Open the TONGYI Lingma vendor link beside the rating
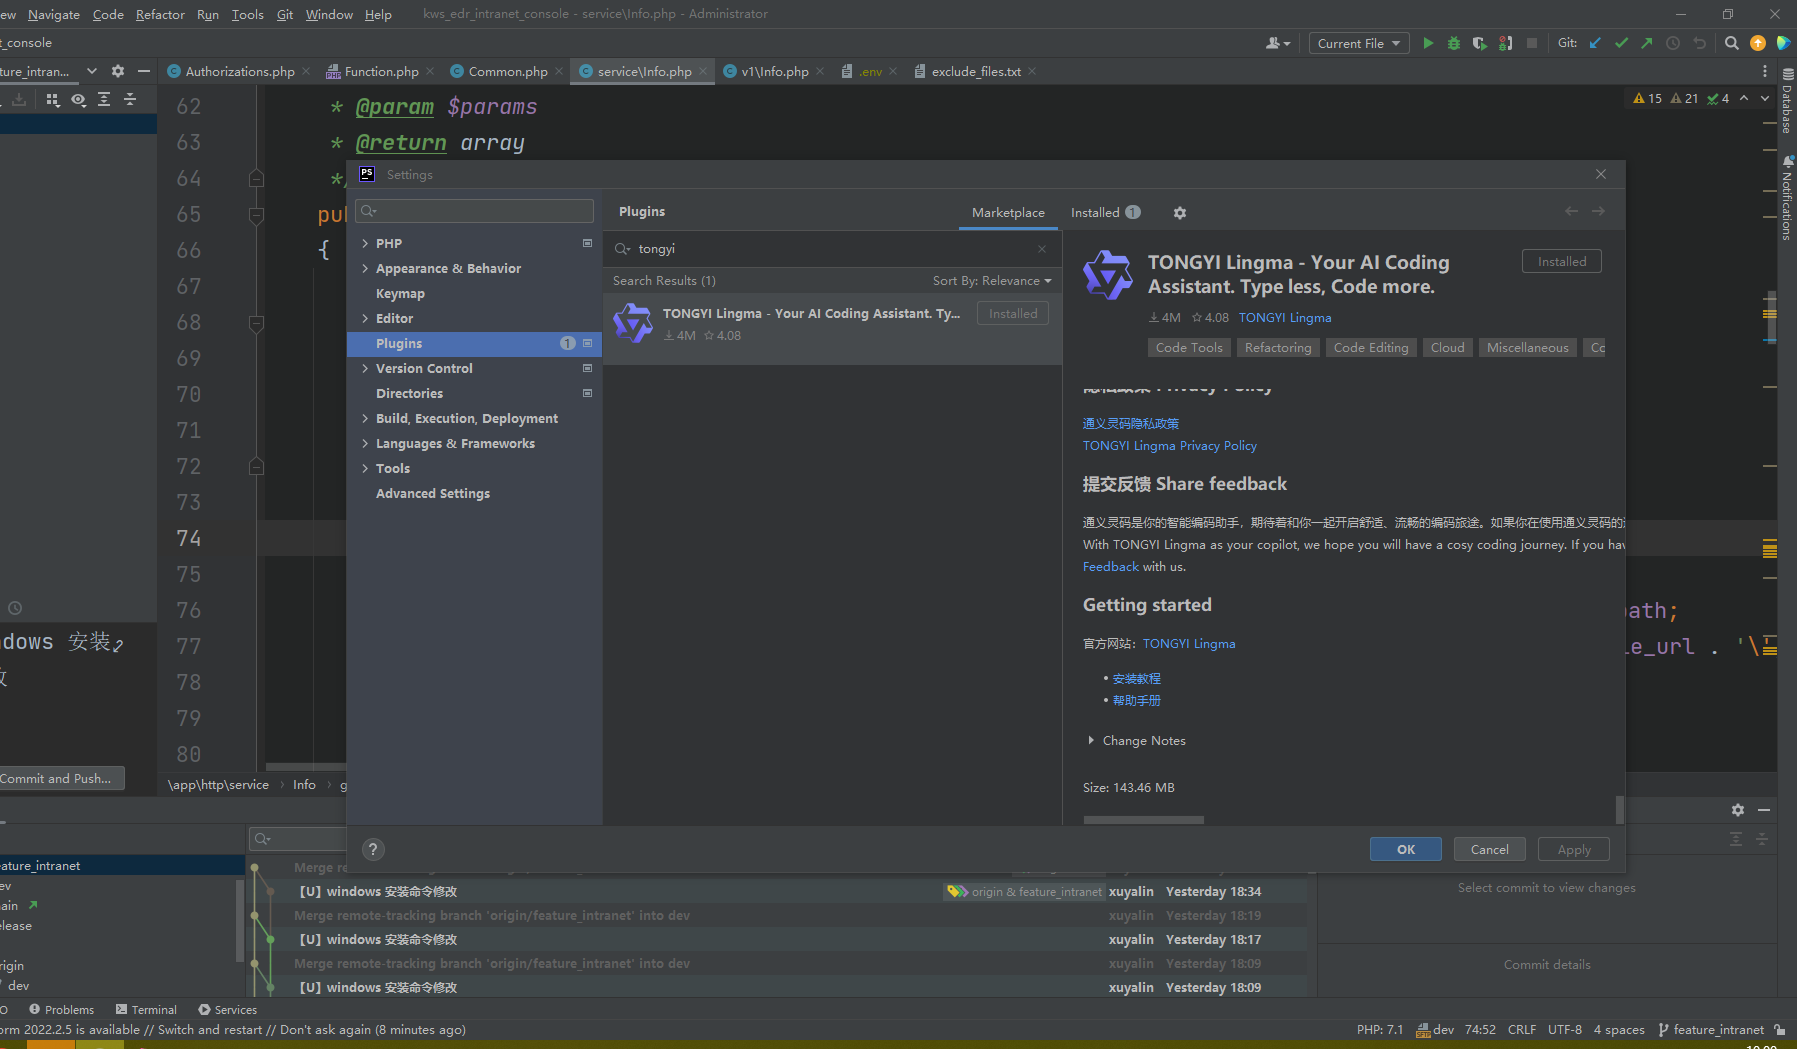Viewport: 1797px width, 1049px height. pos(1285,318)
